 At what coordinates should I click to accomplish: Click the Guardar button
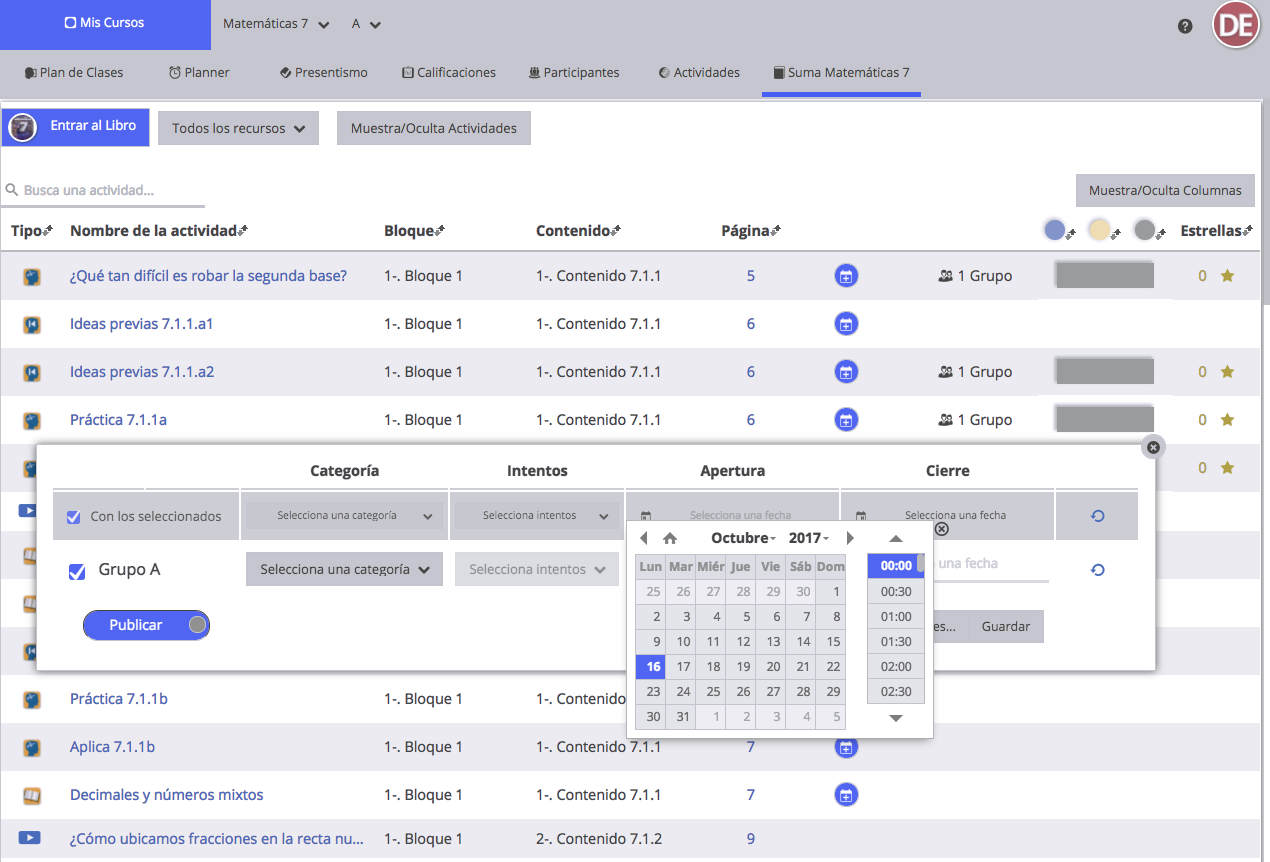pos(1005,626)
